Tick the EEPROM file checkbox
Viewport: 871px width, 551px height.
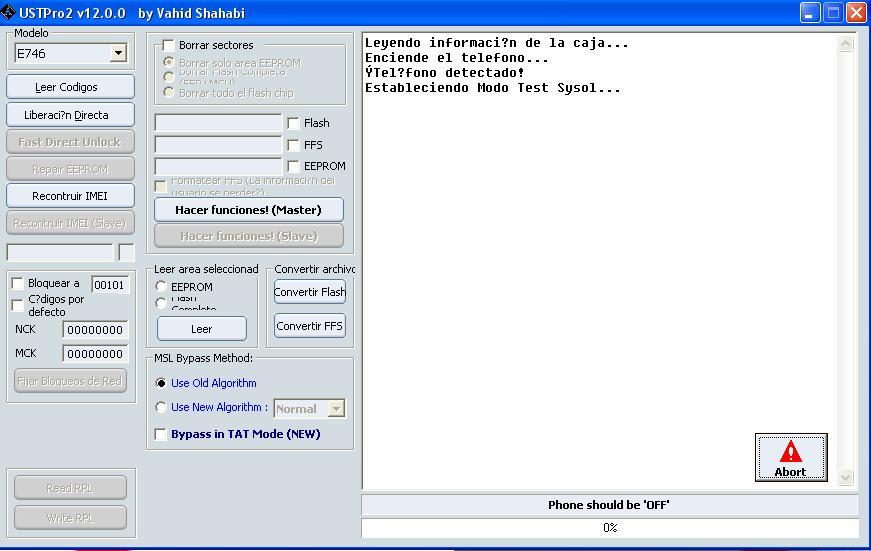pyautogui.click(x=293, y=166)
